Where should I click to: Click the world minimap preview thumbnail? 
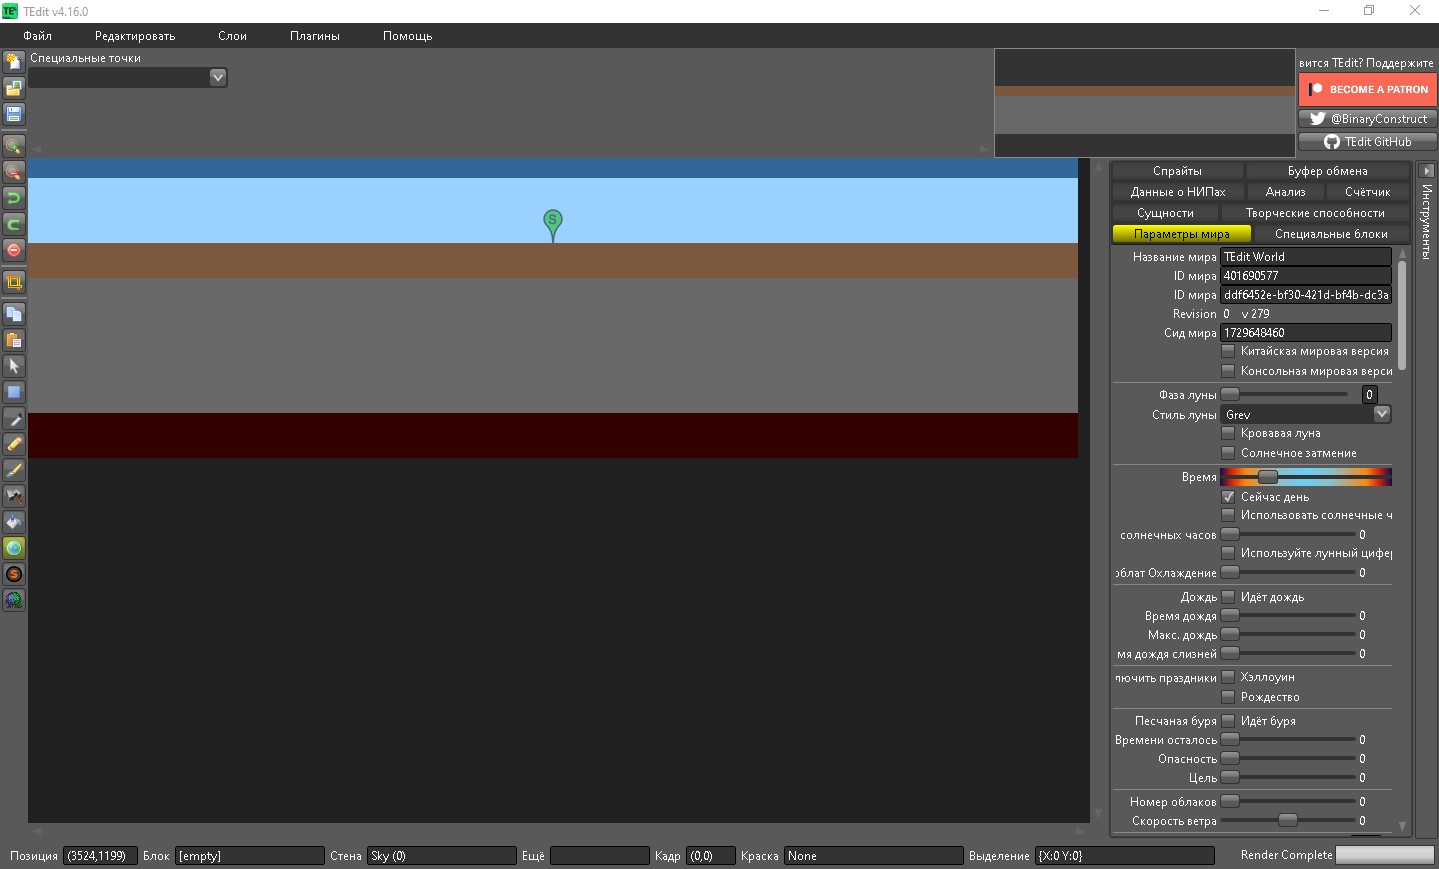1144,103
